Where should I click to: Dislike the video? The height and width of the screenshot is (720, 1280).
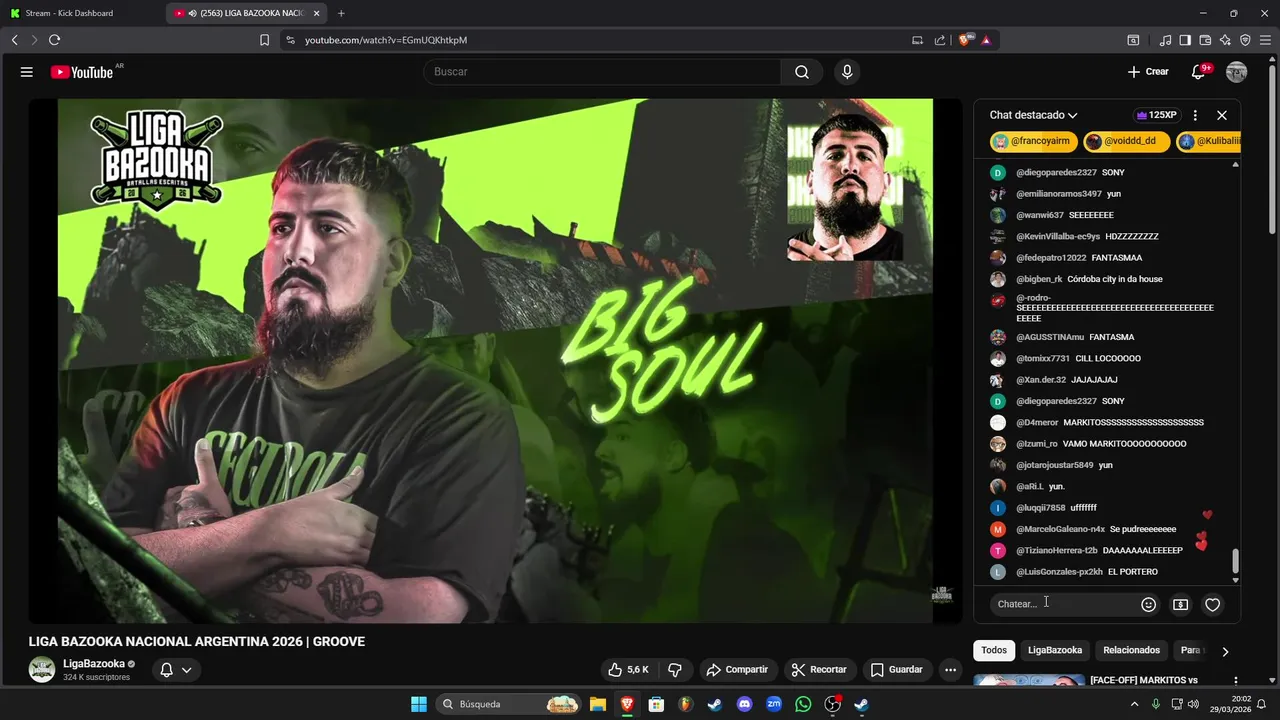676,670
